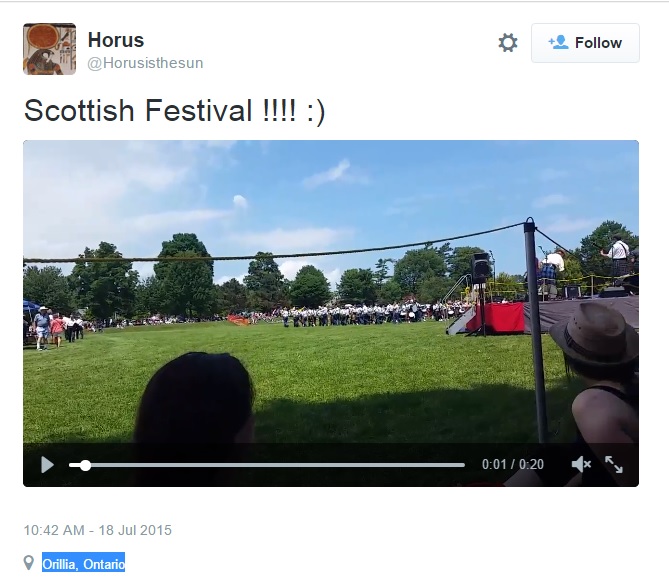
Task: Open Horus profile avatar image
Action: (49, 49)
